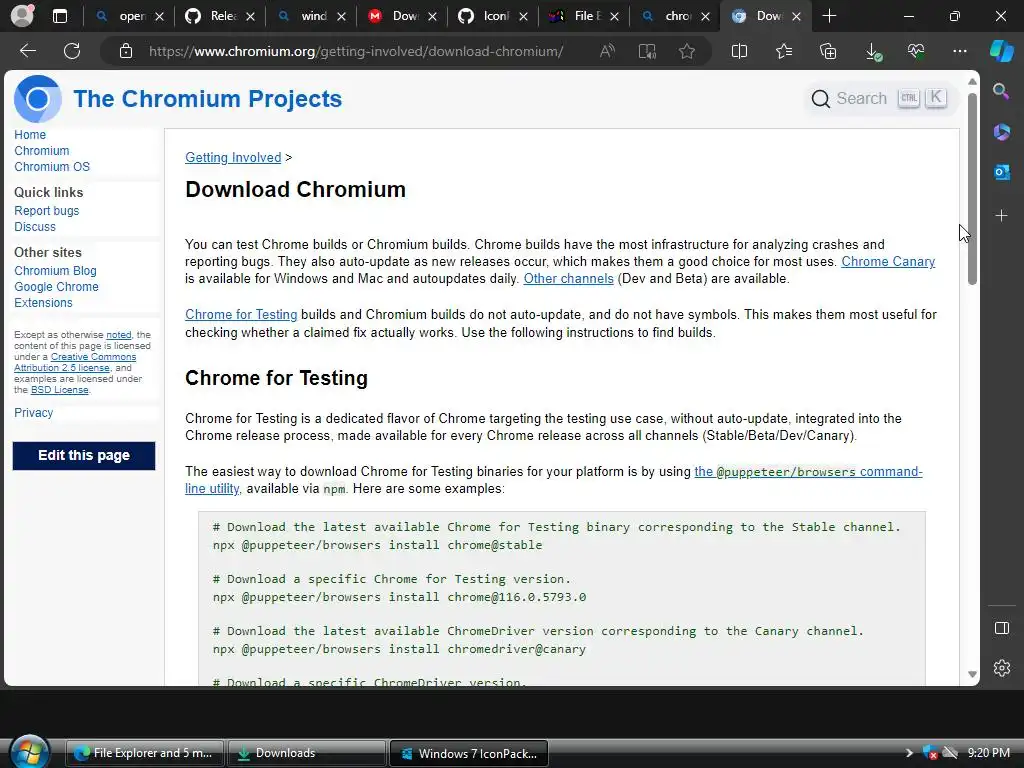Go back using the back arrow
The image size is (1024, 768).
28,51
